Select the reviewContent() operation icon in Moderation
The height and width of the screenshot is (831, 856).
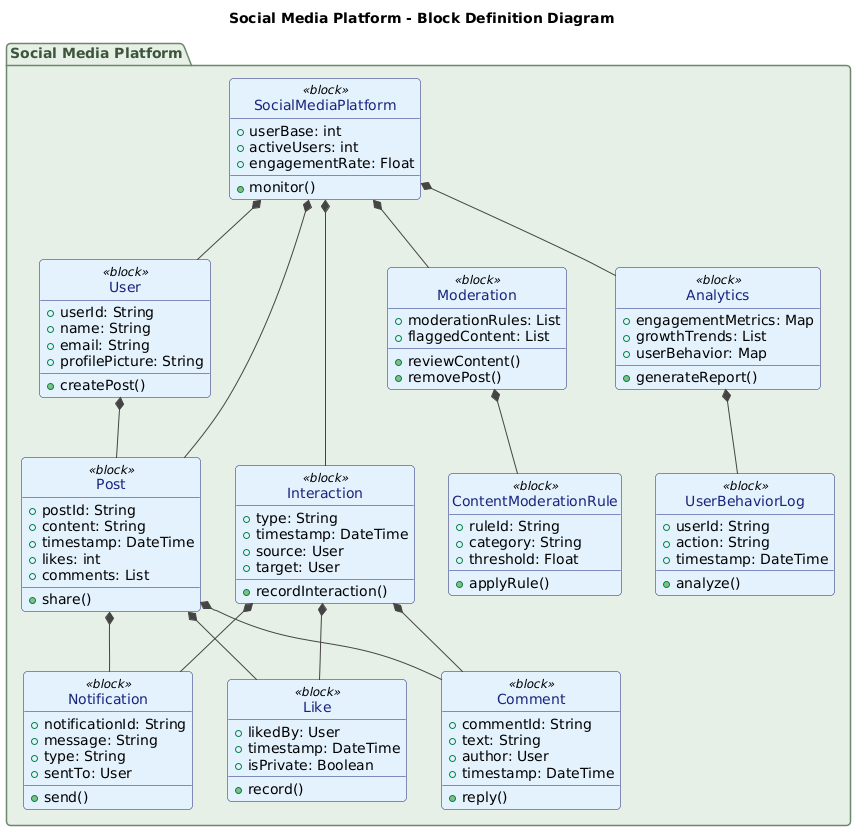(398, 361)
